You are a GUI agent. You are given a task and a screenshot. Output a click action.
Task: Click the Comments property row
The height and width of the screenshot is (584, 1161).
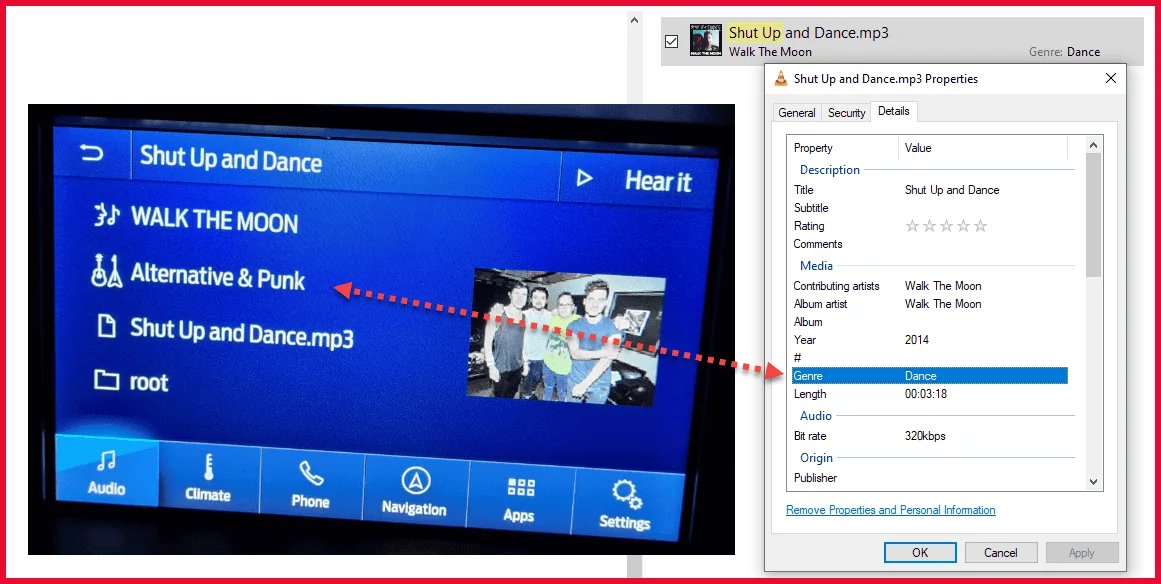click(929, 244)
